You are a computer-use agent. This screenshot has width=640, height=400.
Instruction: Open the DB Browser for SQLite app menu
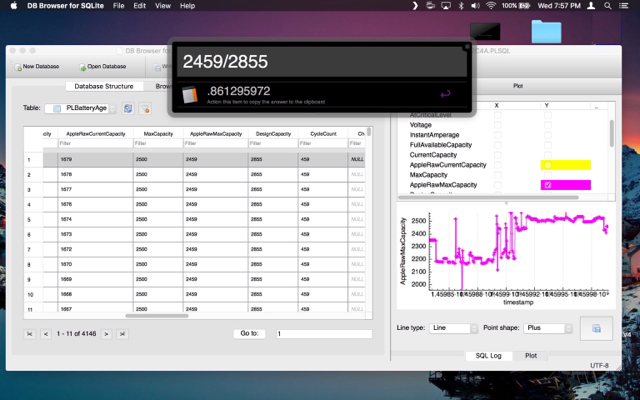(65, 6)
